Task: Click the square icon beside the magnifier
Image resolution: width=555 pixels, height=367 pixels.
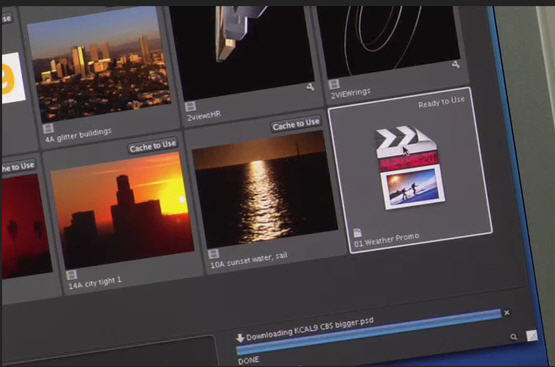Action: pos(532,336)
